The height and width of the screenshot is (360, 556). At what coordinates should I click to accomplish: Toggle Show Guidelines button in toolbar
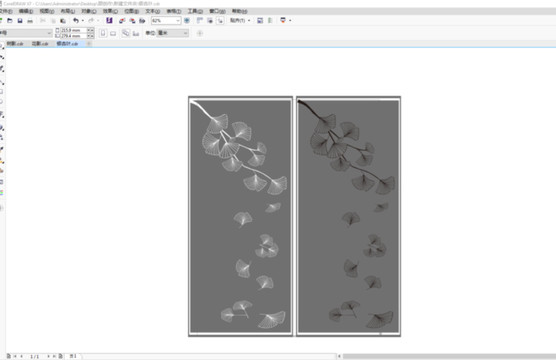tap(220, 21)
